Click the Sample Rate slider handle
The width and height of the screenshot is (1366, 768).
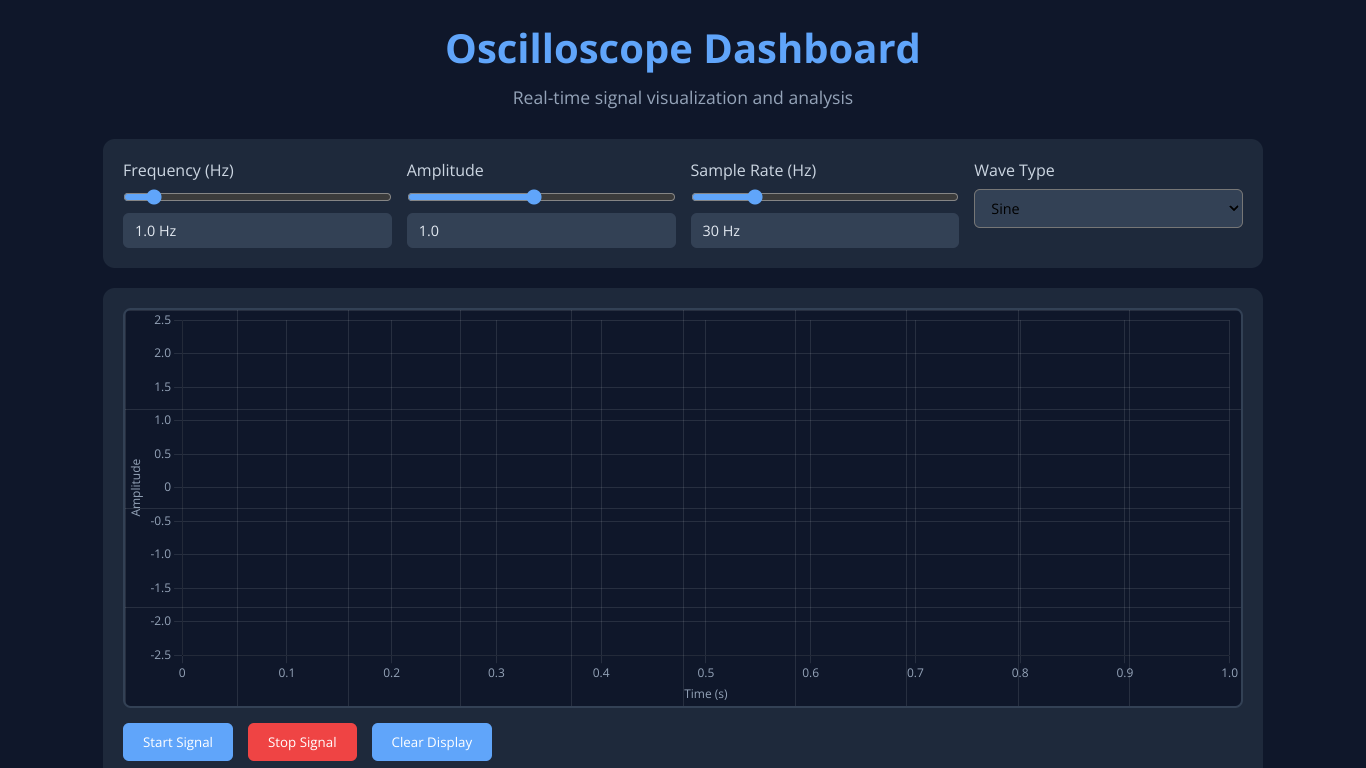pyautogui.click(x=755, y=197)
